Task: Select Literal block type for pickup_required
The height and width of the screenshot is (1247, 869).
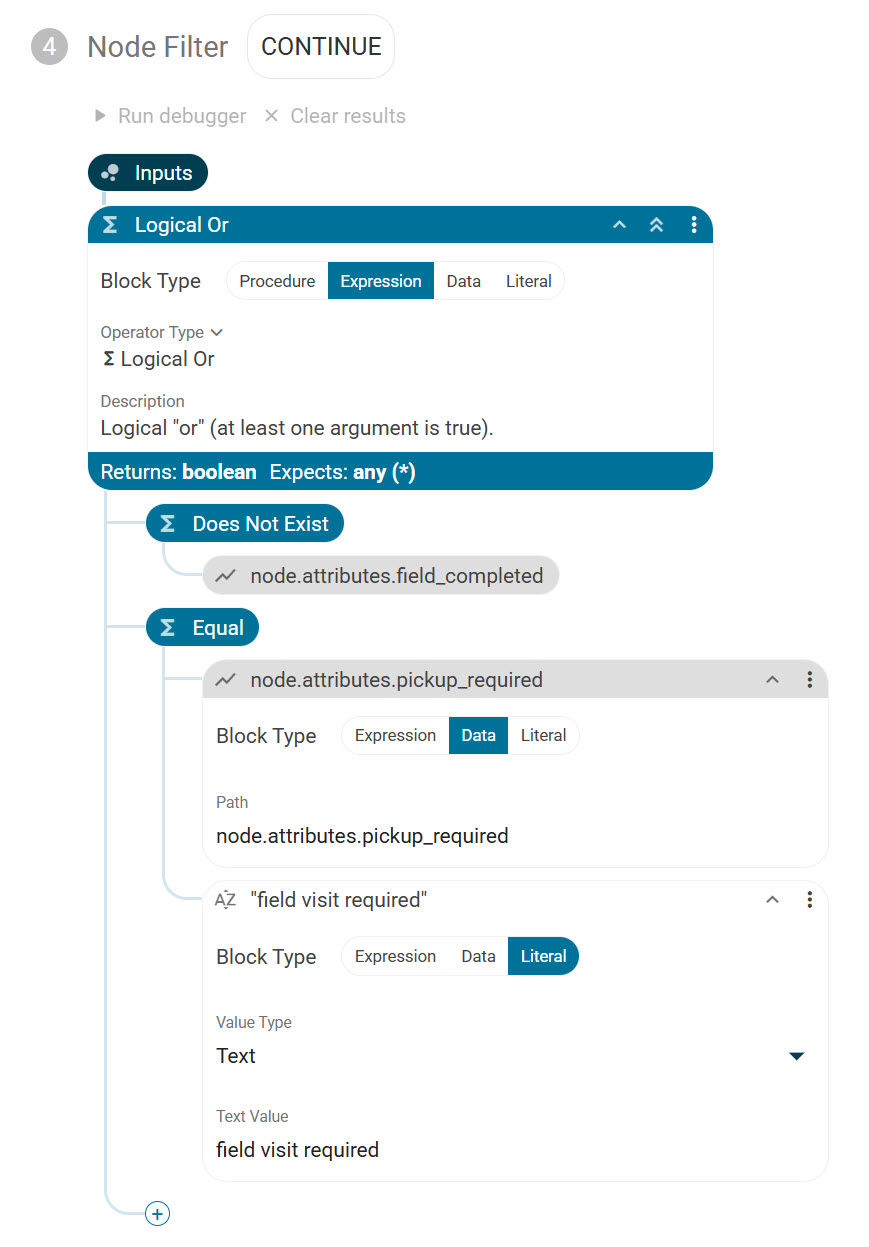Action: point(543,735)
